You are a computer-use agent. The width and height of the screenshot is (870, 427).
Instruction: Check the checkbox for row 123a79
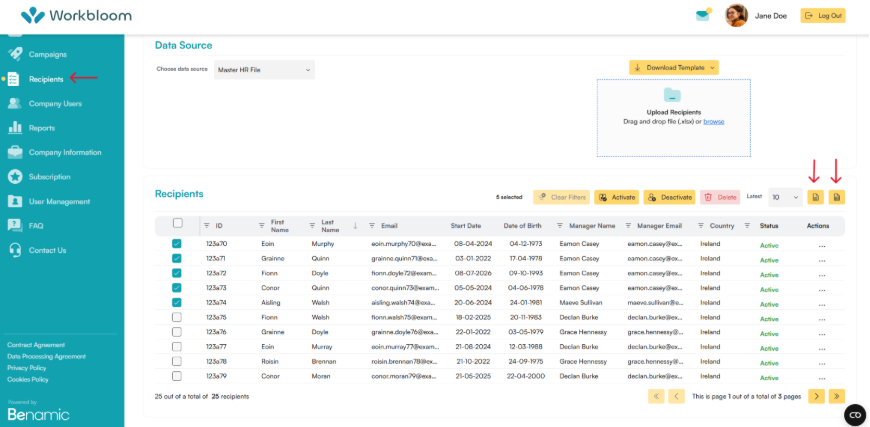point(176,376)
